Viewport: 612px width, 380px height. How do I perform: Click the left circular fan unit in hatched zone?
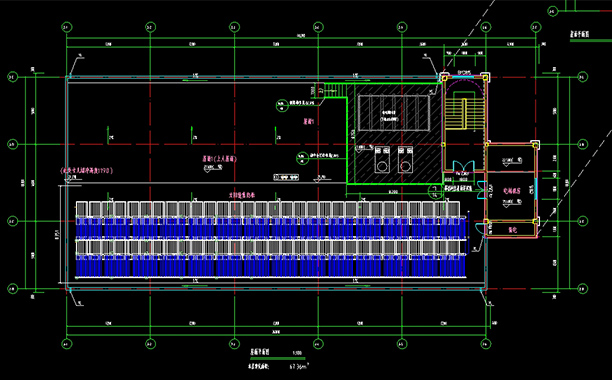tap(382, 160)
